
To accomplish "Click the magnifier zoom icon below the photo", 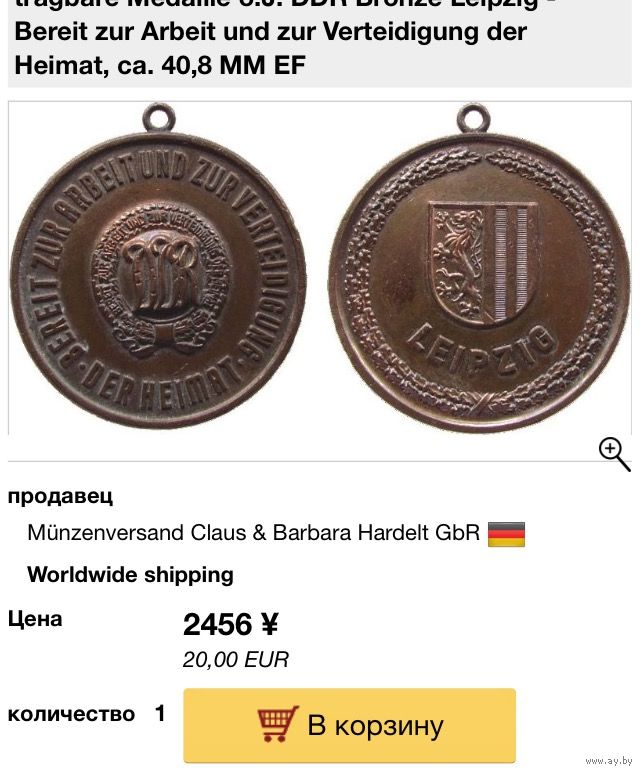I will (x=614, y=455).
